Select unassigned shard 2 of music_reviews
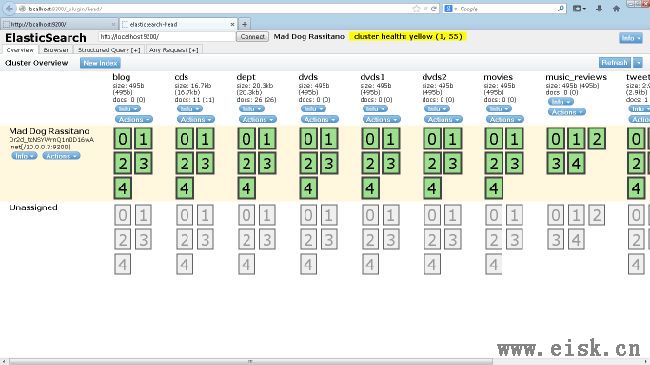This screenshot has height=365, width=650. tap(597, 215)
